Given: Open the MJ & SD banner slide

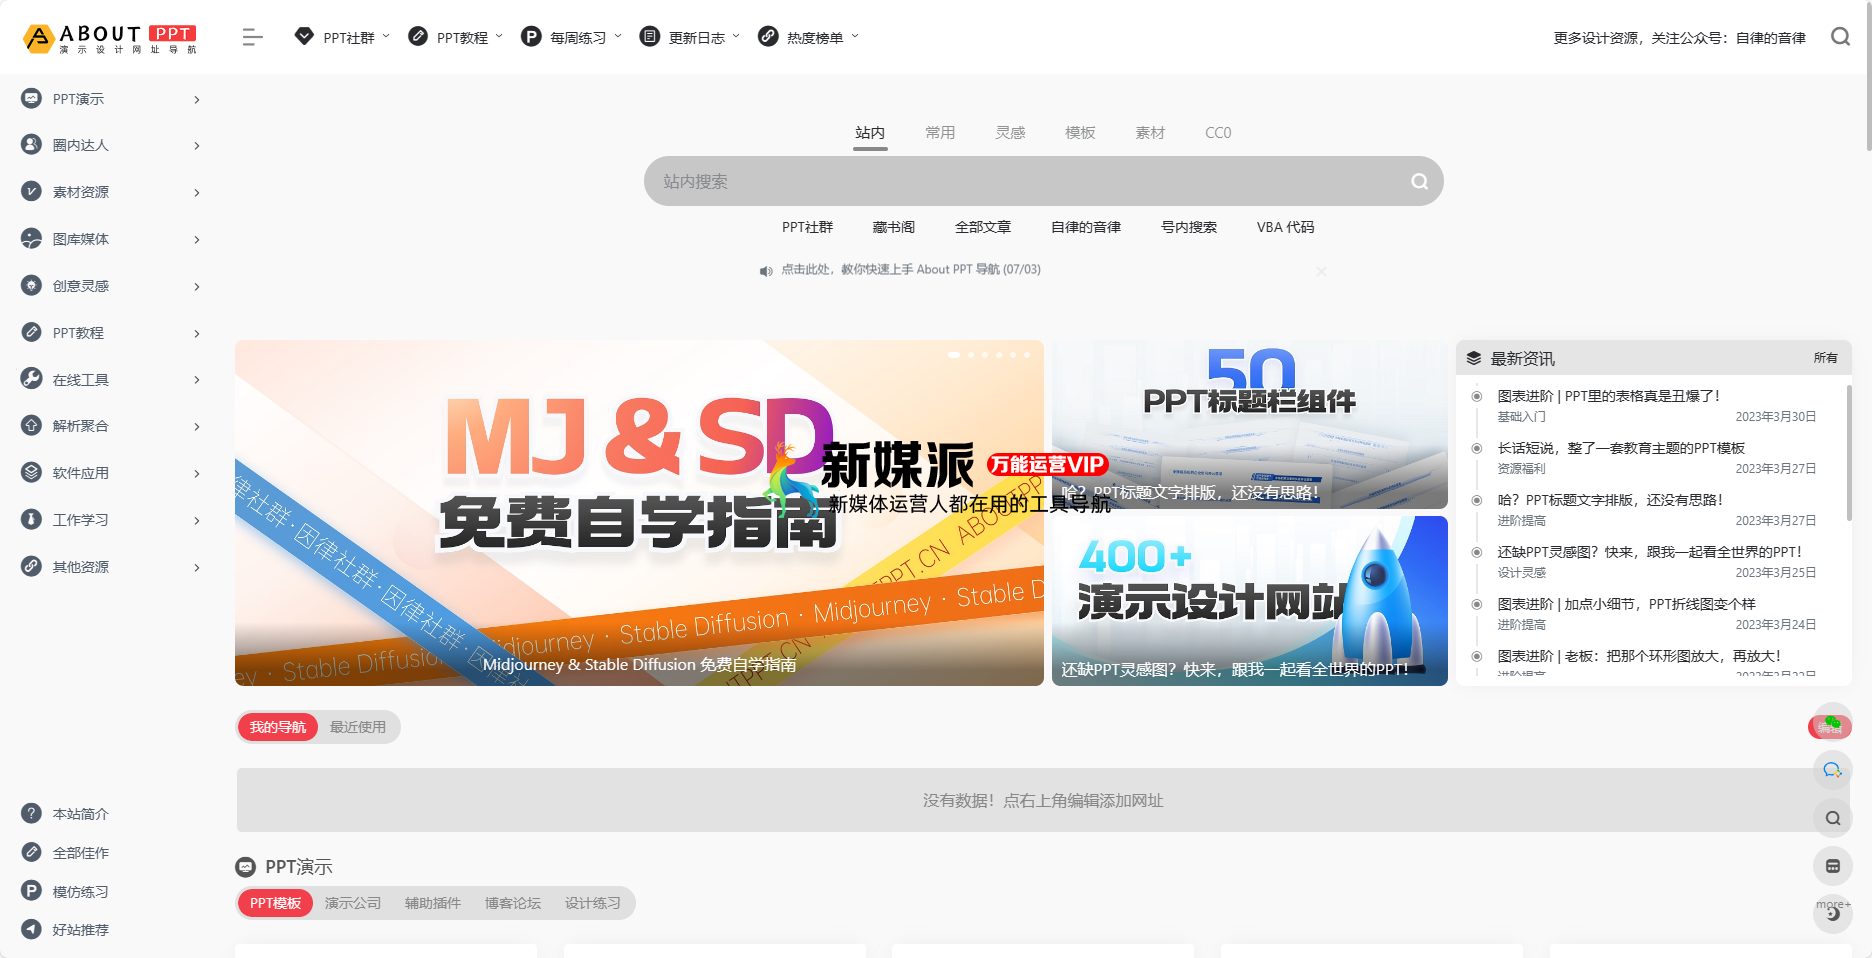Looking at the screenshot, I should click(639, 513).
